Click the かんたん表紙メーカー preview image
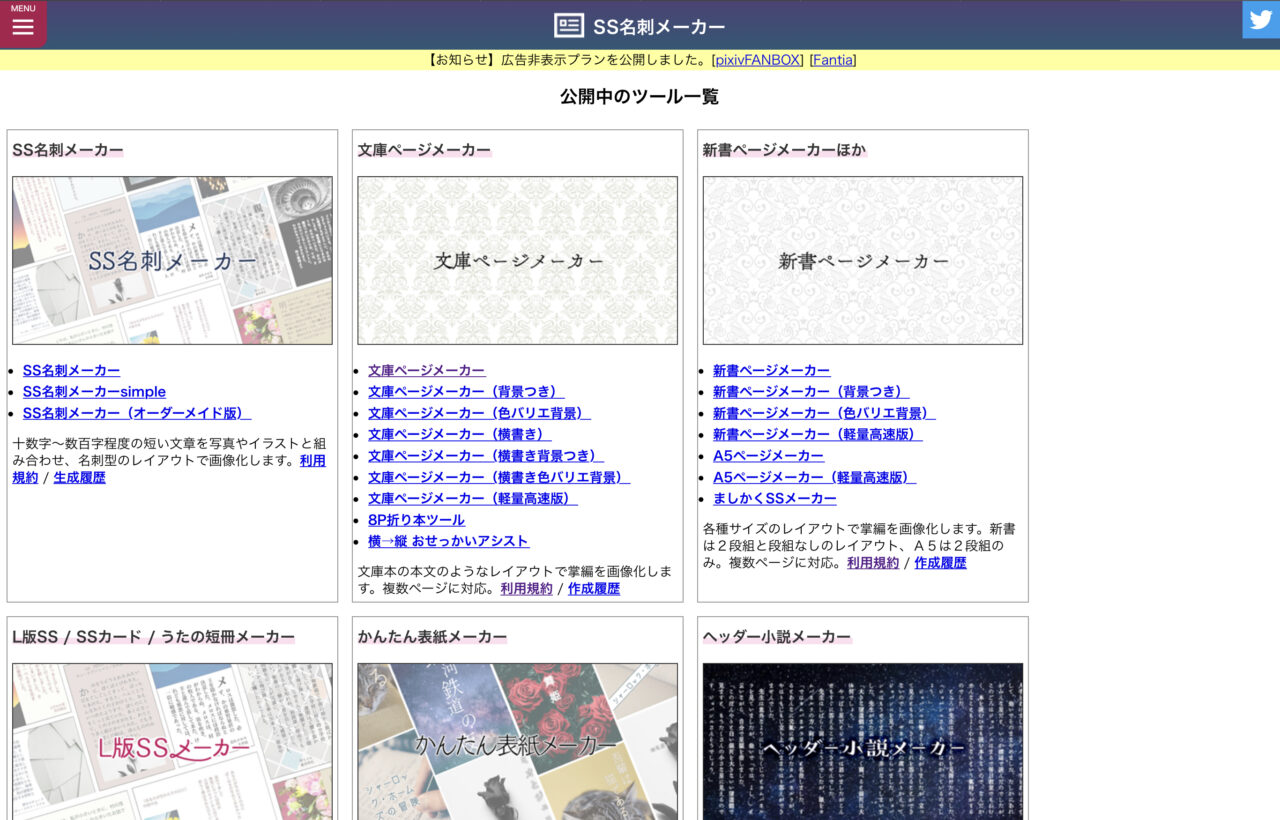 (517, 745)
